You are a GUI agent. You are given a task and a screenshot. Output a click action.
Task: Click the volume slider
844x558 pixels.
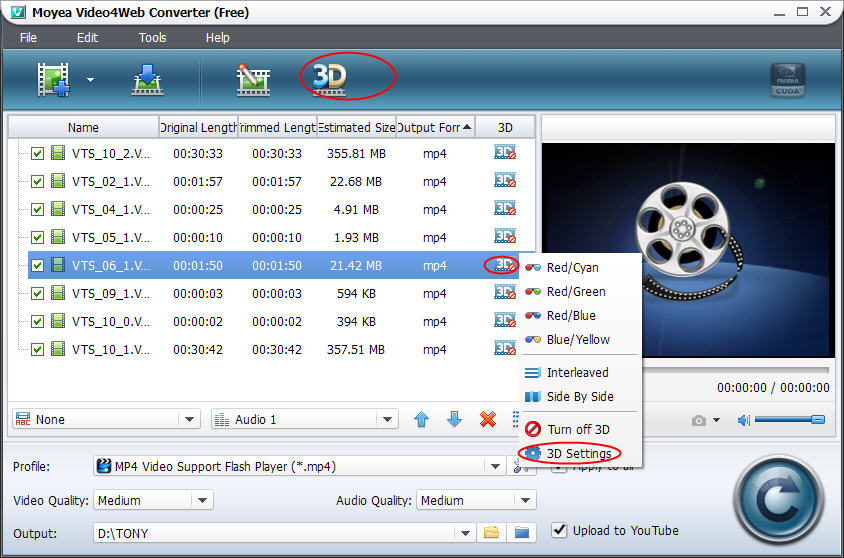tap(790, 420)
